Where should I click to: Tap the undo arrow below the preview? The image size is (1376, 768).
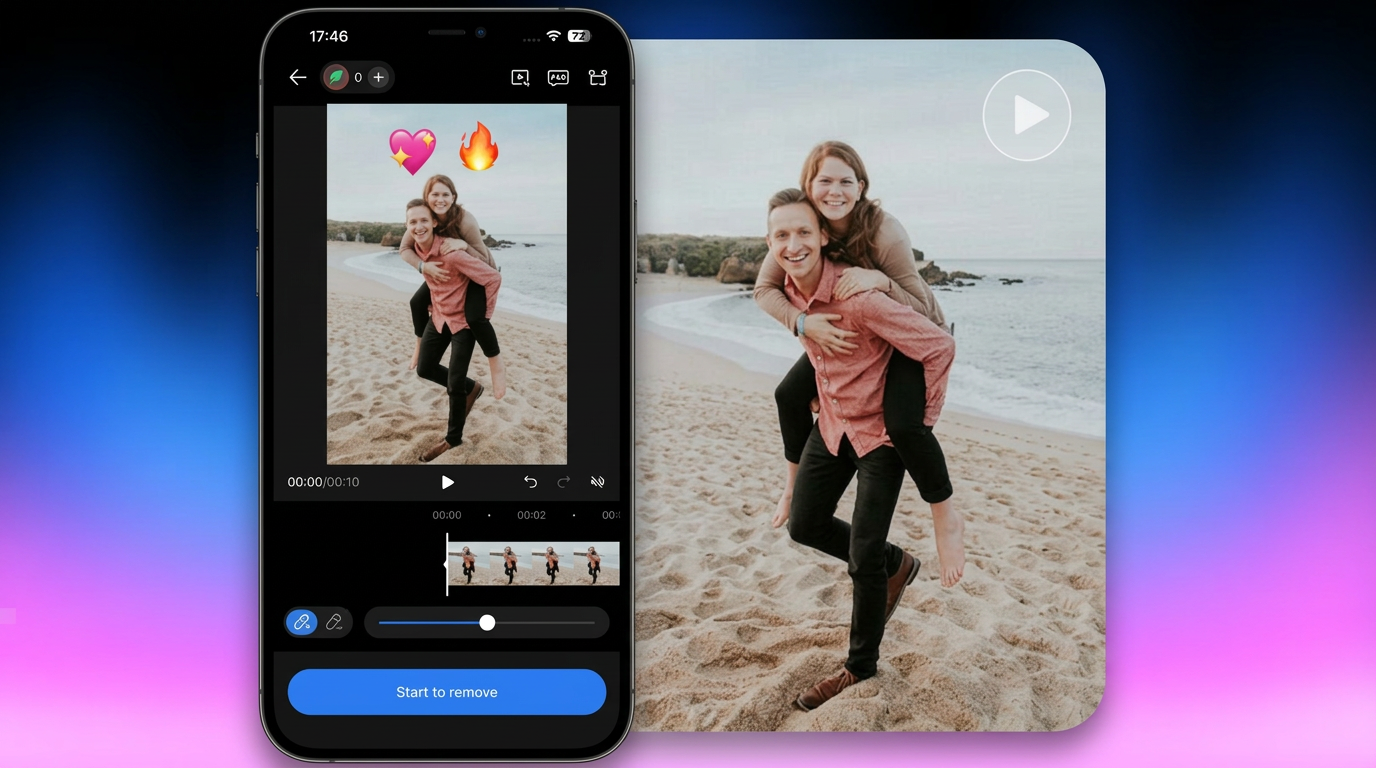click(x=530, y=482)
